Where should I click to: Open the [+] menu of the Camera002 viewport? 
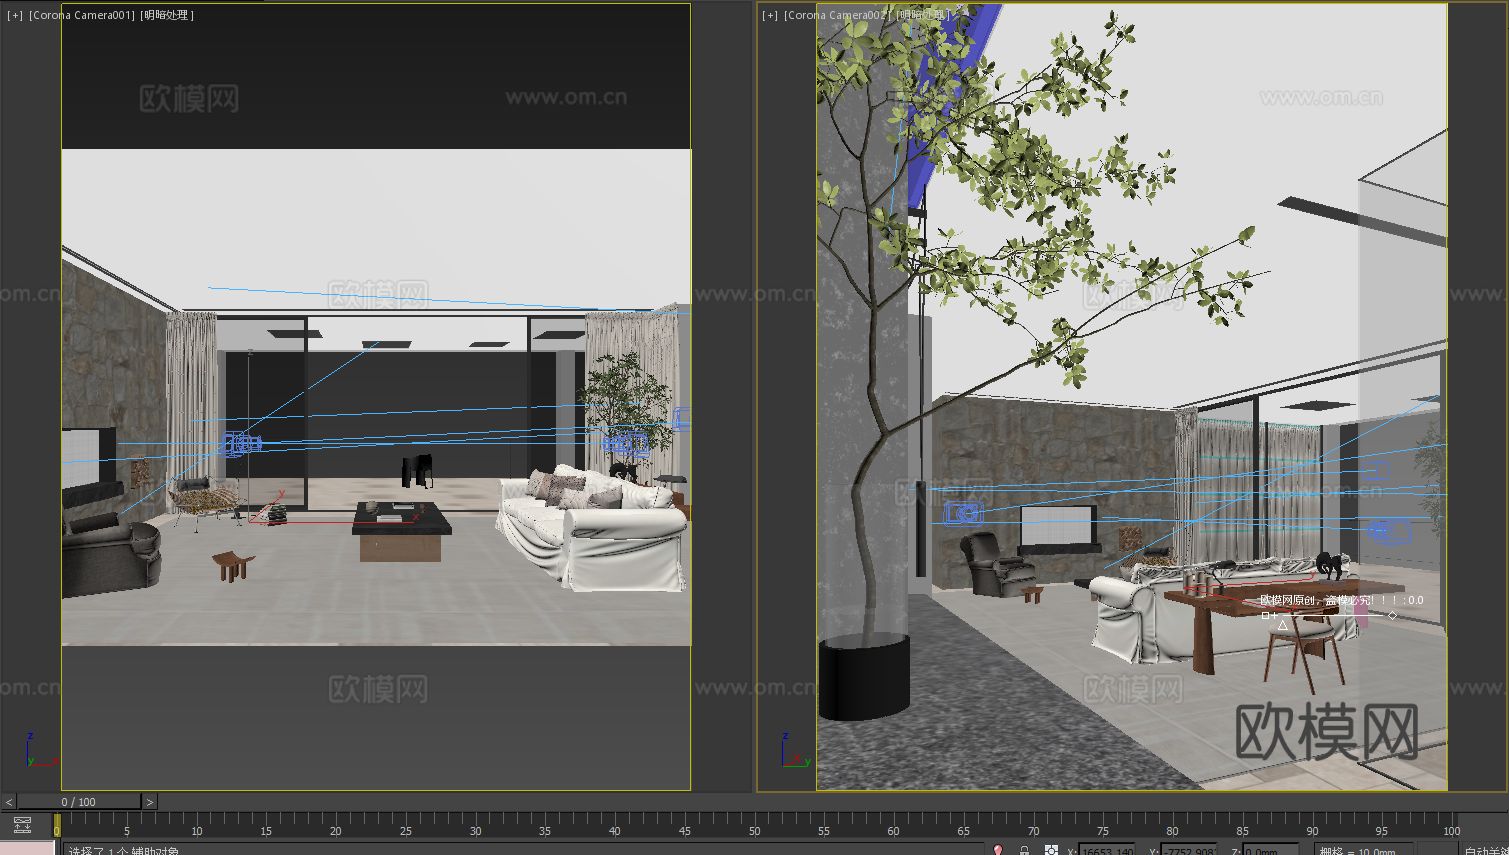(x=769, y=15)
